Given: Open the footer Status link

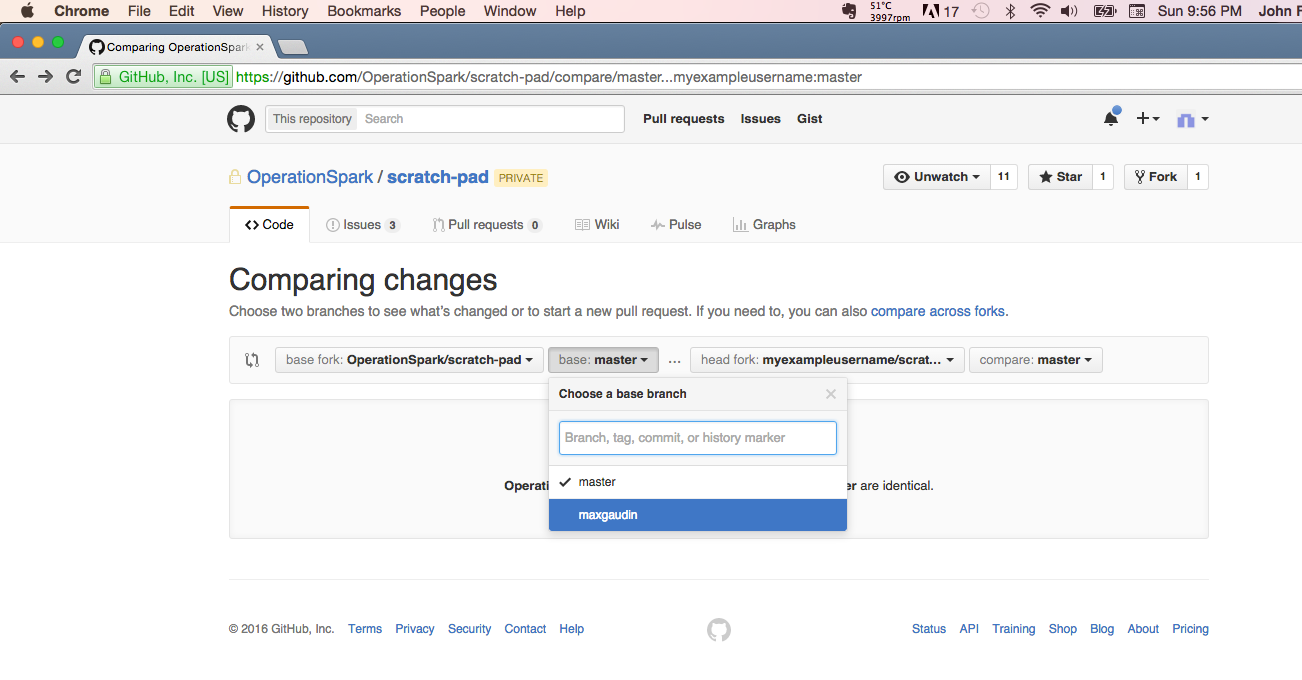Looking at the screenshot, I should [x=929, y=629].
